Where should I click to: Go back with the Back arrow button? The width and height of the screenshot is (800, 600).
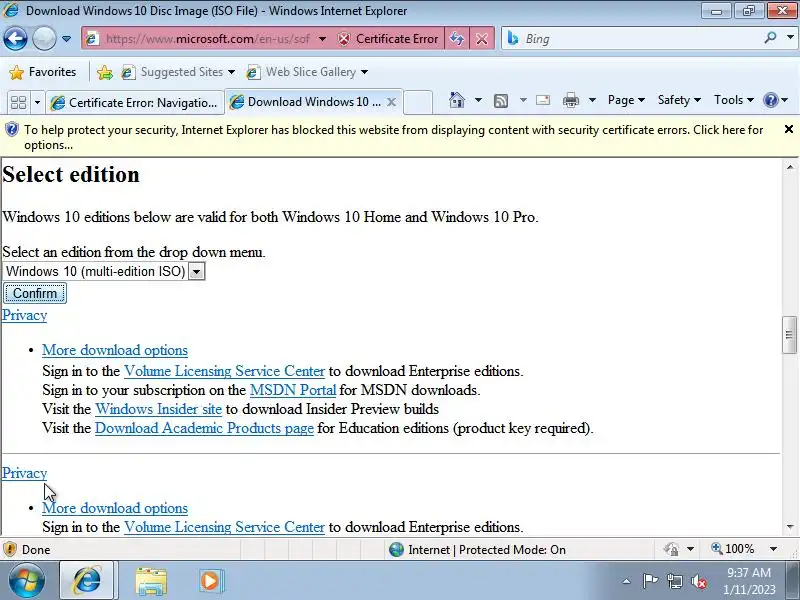[15, 39]
